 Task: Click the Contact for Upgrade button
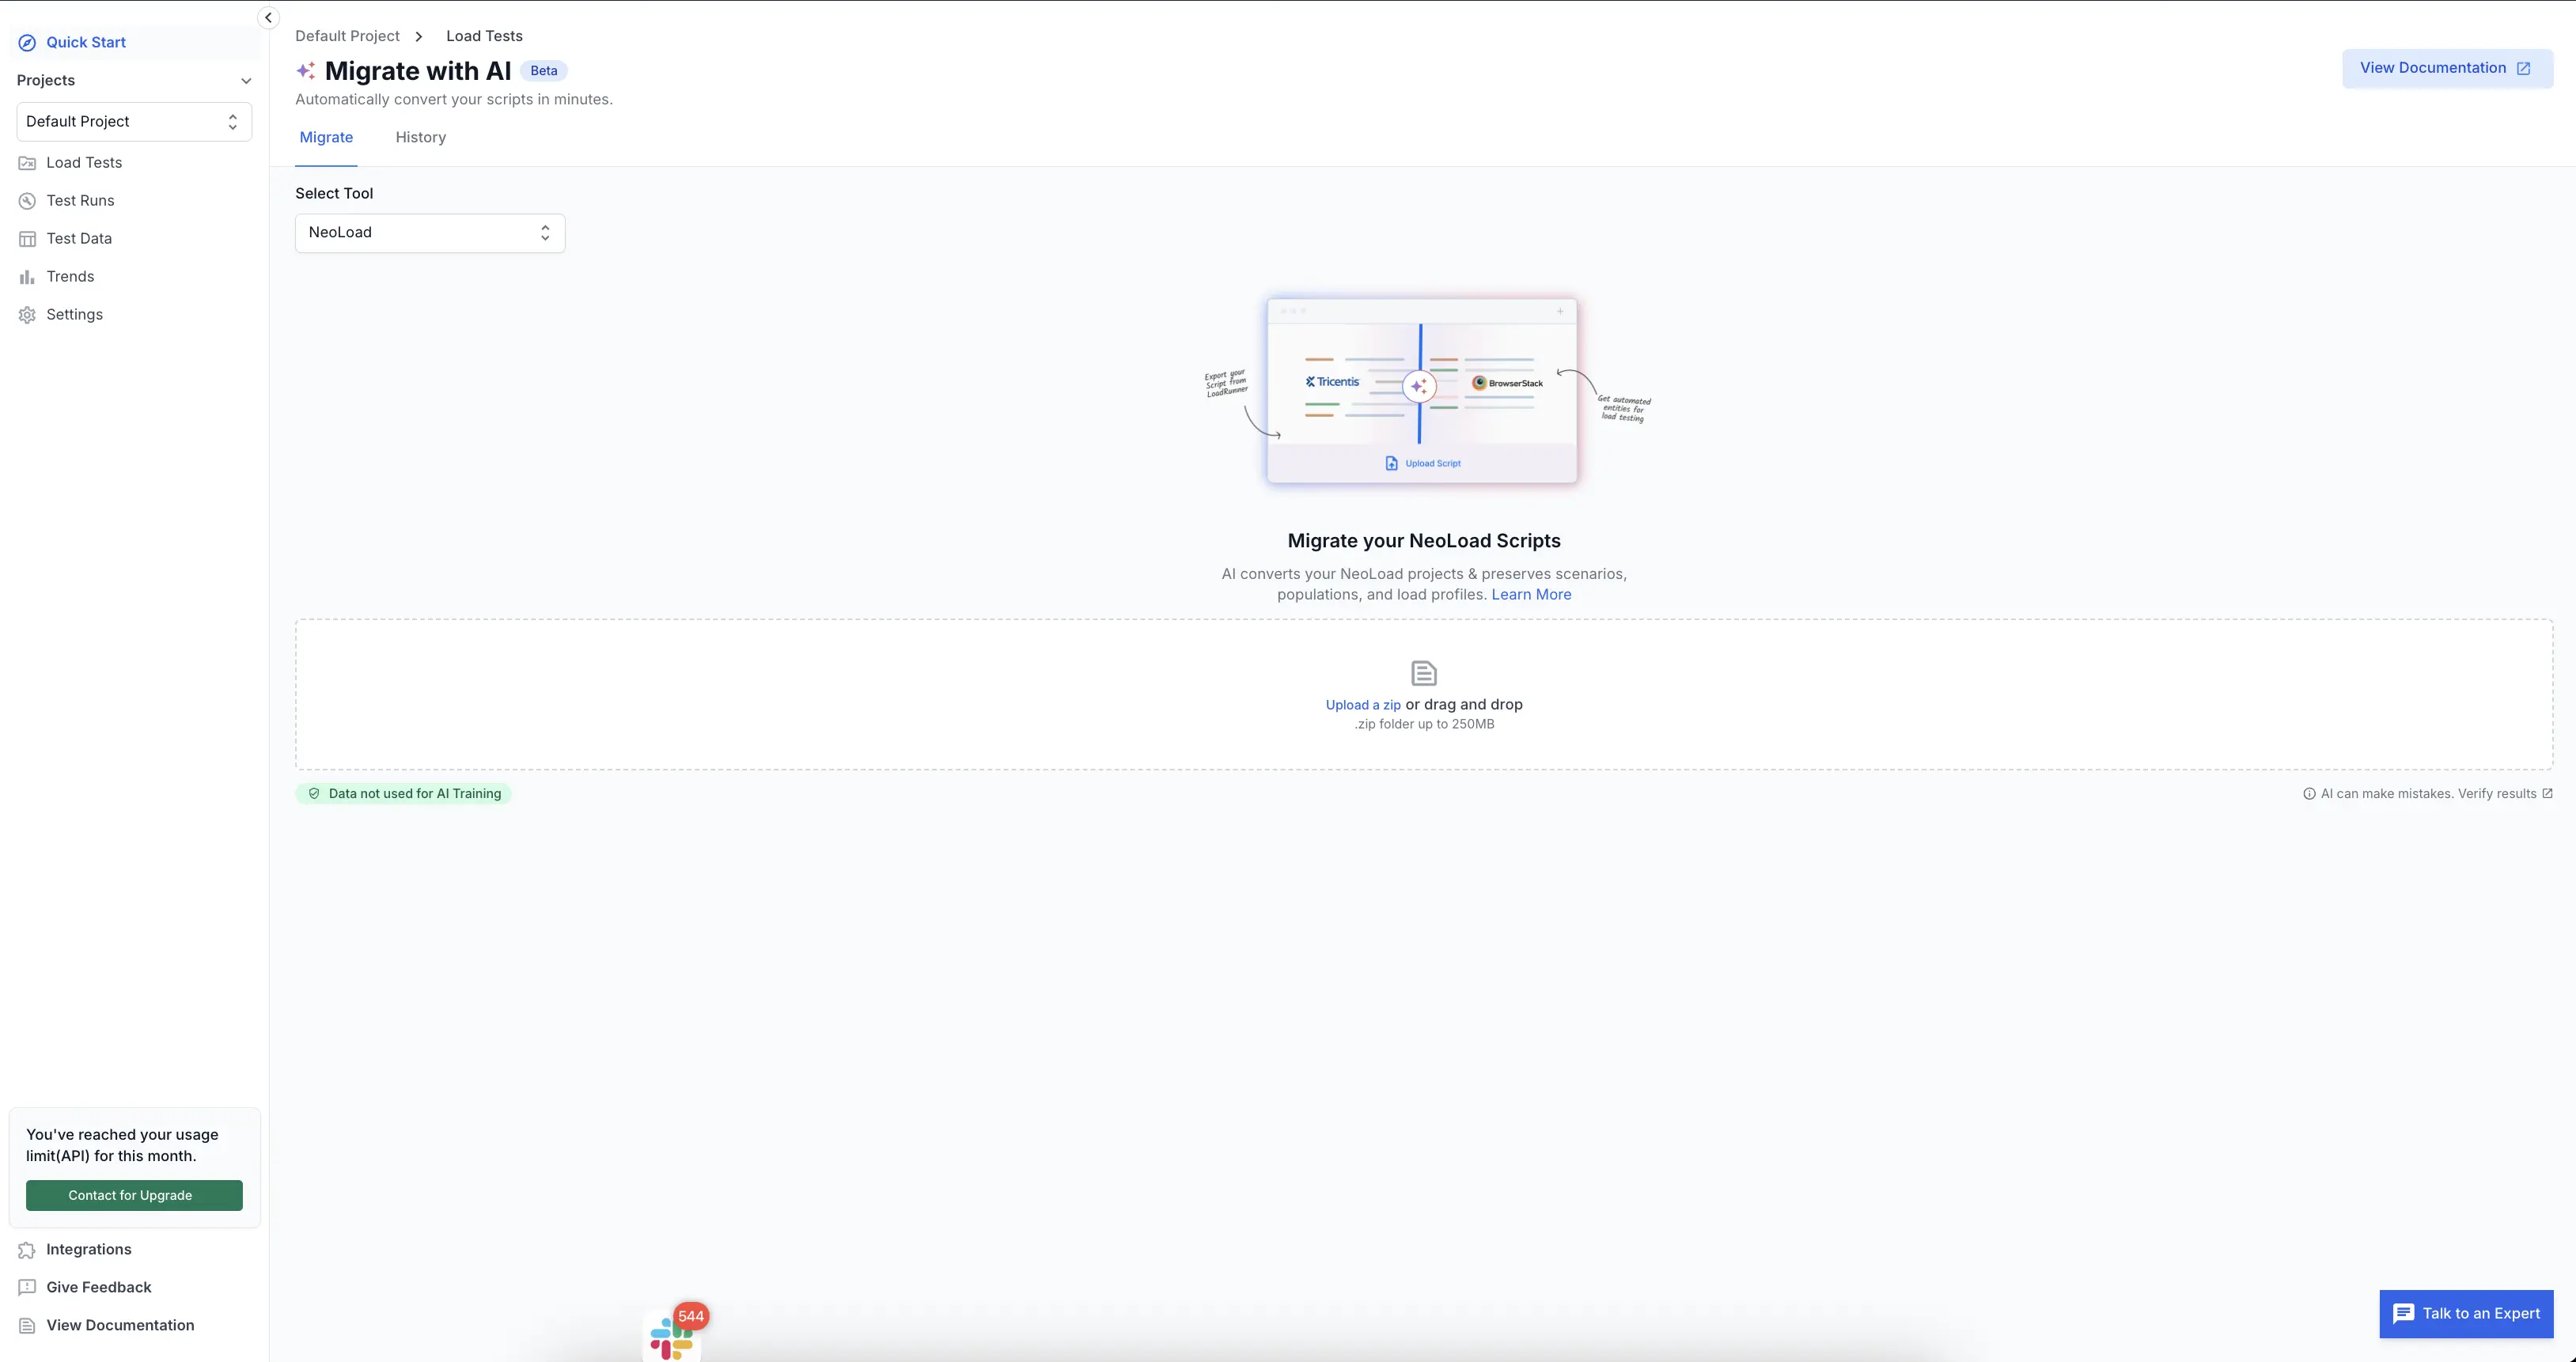pyautogui.click(x=134, y=1196)
